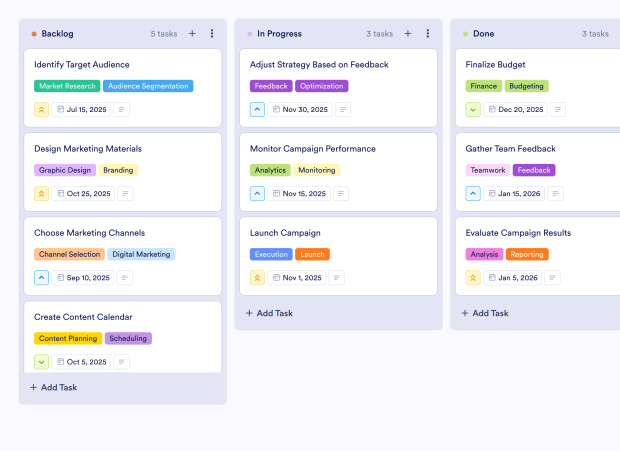Click priority icon on Identify Target Audience

click(42, 110)
